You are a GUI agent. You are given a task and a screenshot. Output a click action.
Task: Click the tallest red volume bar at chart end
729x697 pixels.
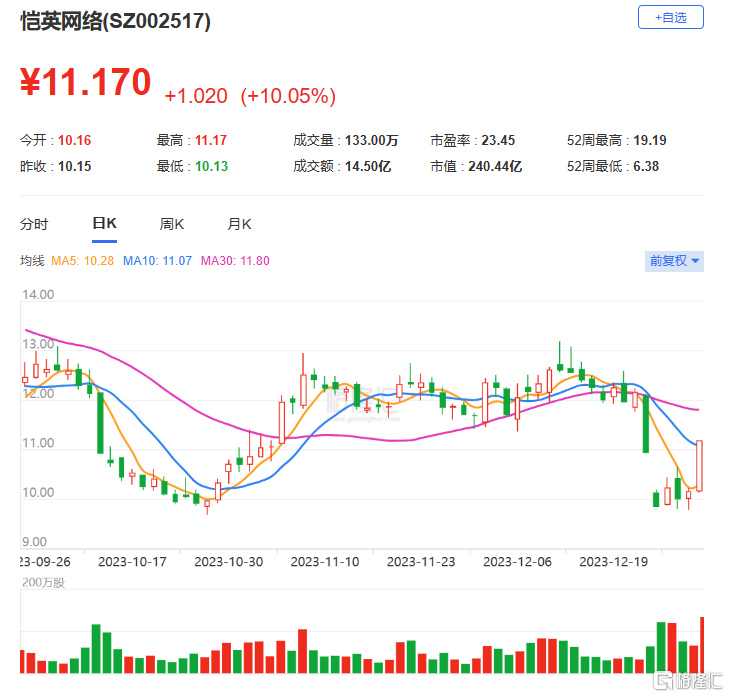pos(702,645)
